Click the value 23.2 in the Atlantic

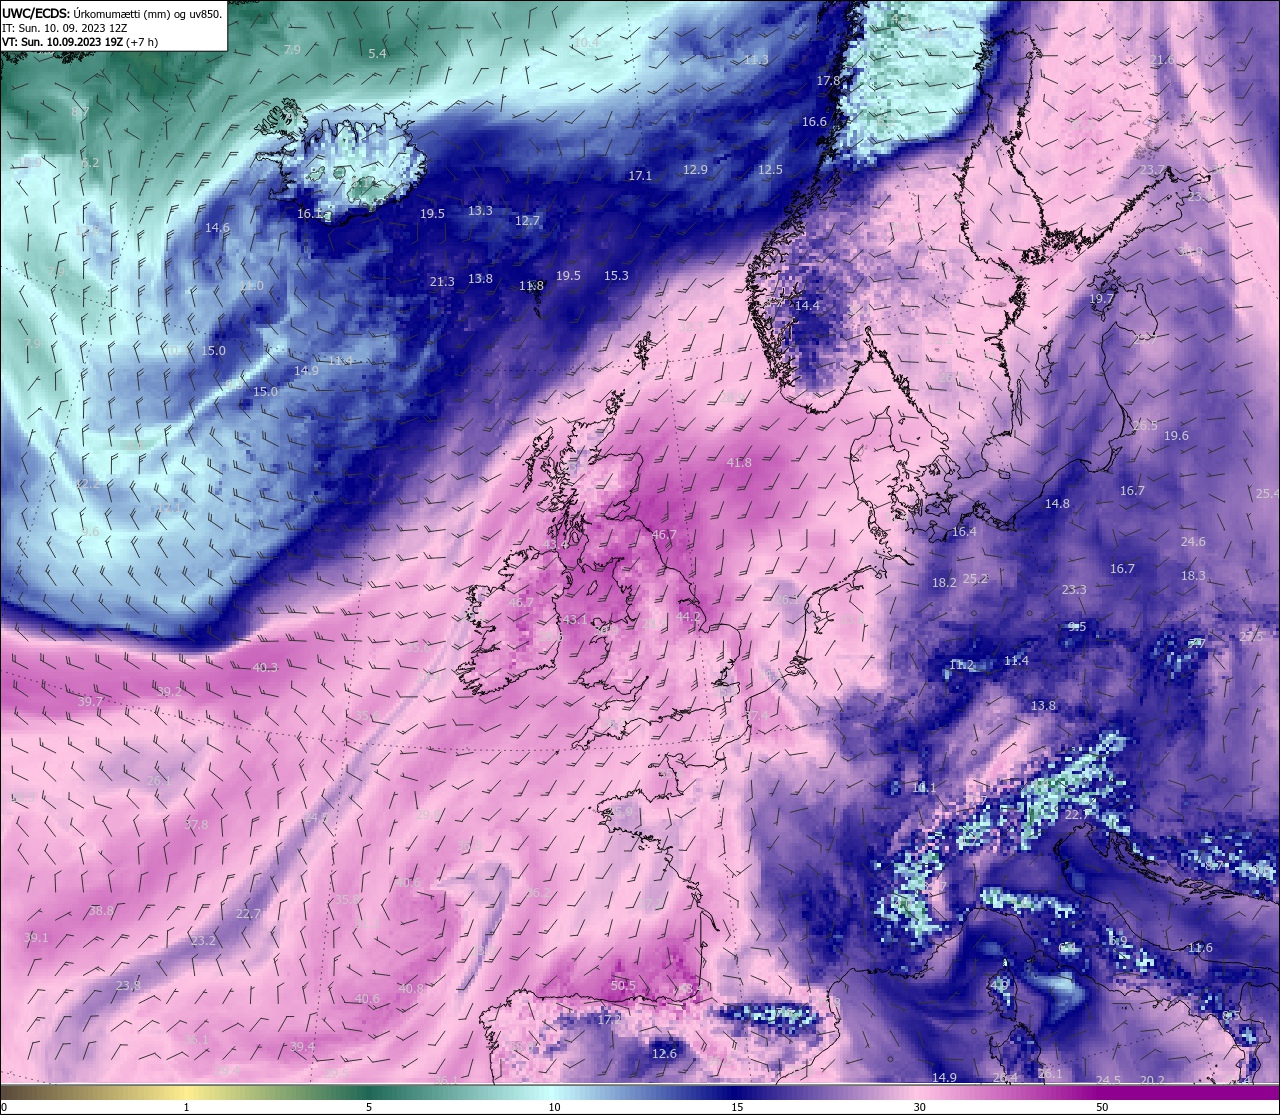203,941
